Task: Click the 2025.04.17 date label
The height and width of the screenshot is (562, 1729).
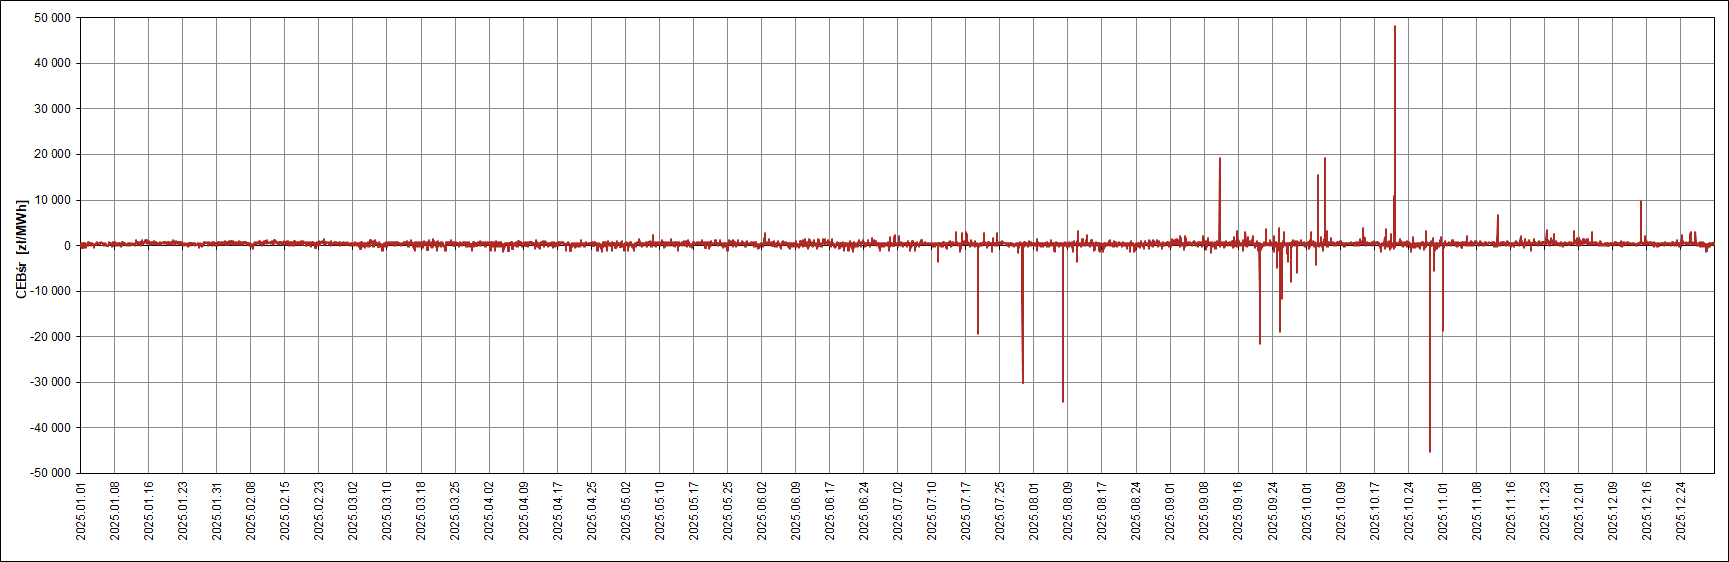Action: pyautogui.click(x=558, y=510)
